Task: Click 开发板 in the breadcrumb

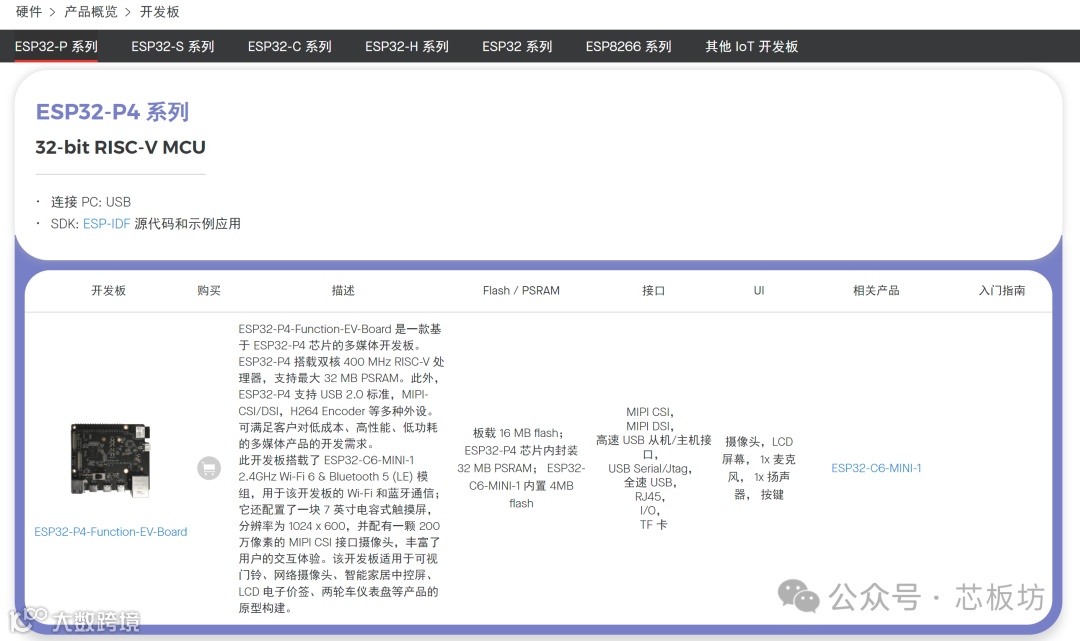Action: tap(160, 12)
